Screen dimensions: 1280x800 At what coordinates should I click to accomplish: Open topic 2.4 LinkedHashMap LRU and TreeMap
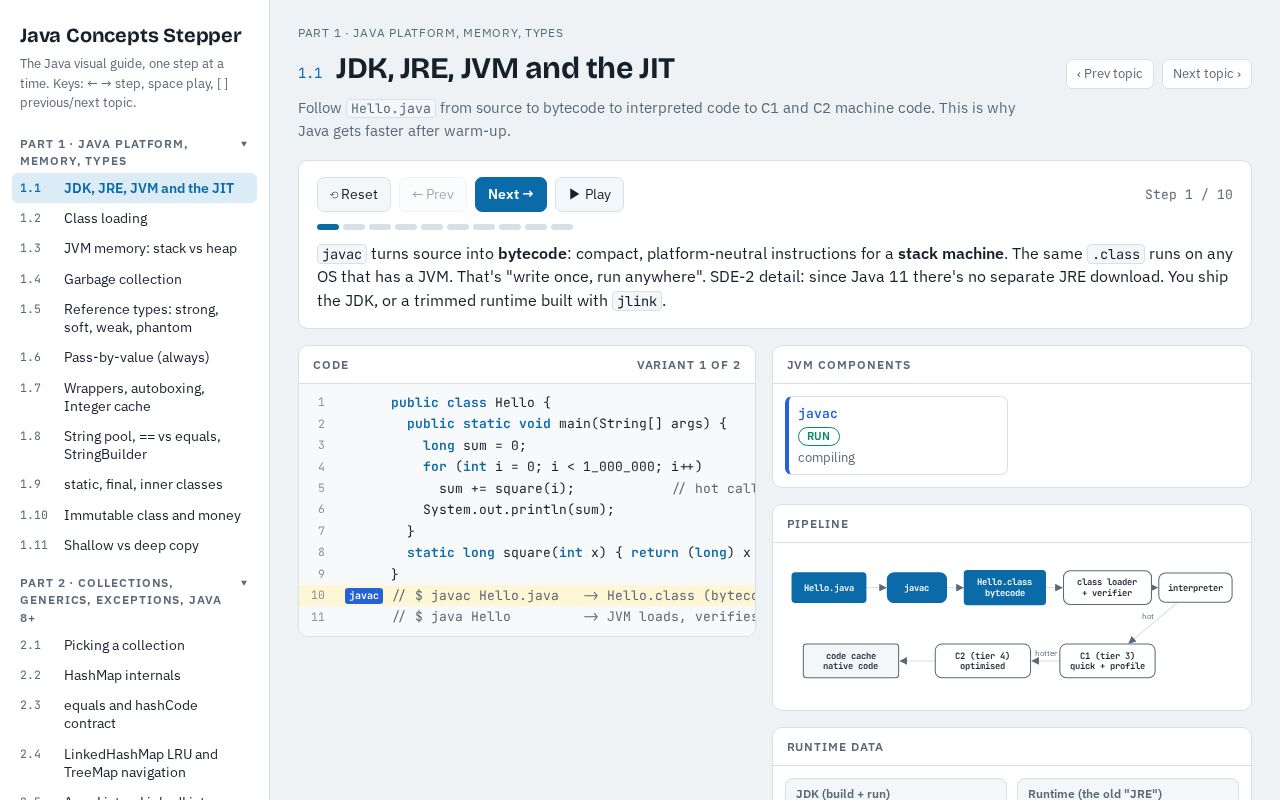(x=134, y=763)
